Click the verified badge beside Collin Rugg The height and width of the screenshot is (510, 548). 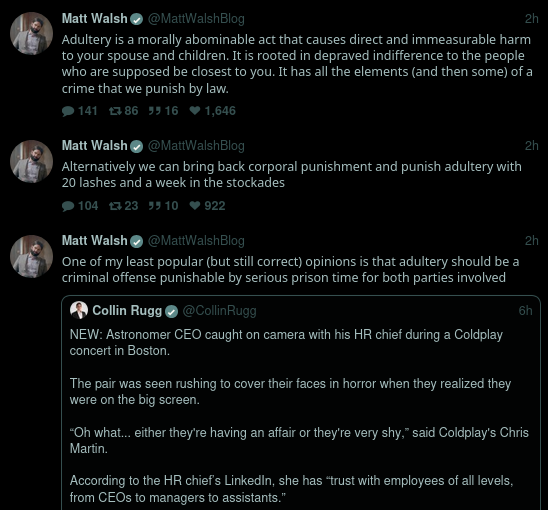point(171,311)
